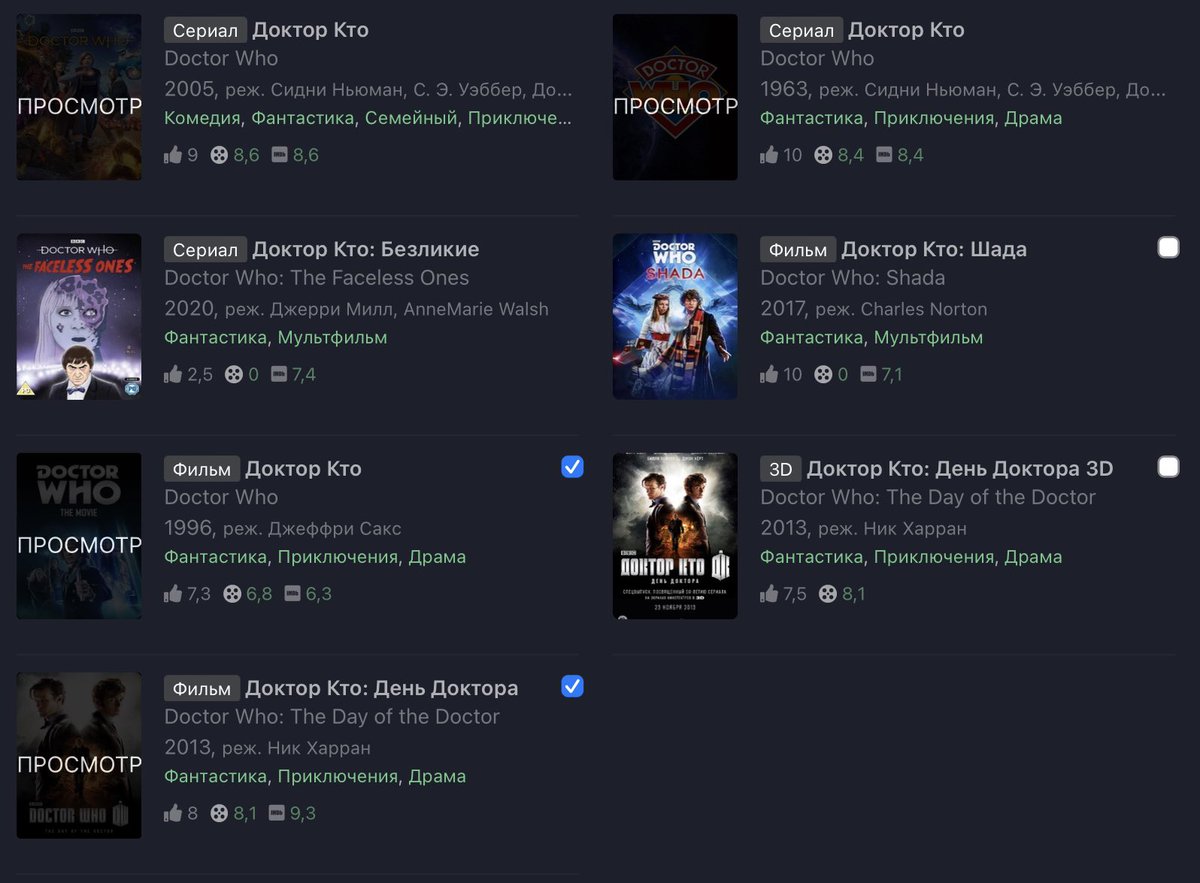Click the 3D badge of День Доктора 3D
This screenshot has height=883, width=1200.
tap(781, 470)
